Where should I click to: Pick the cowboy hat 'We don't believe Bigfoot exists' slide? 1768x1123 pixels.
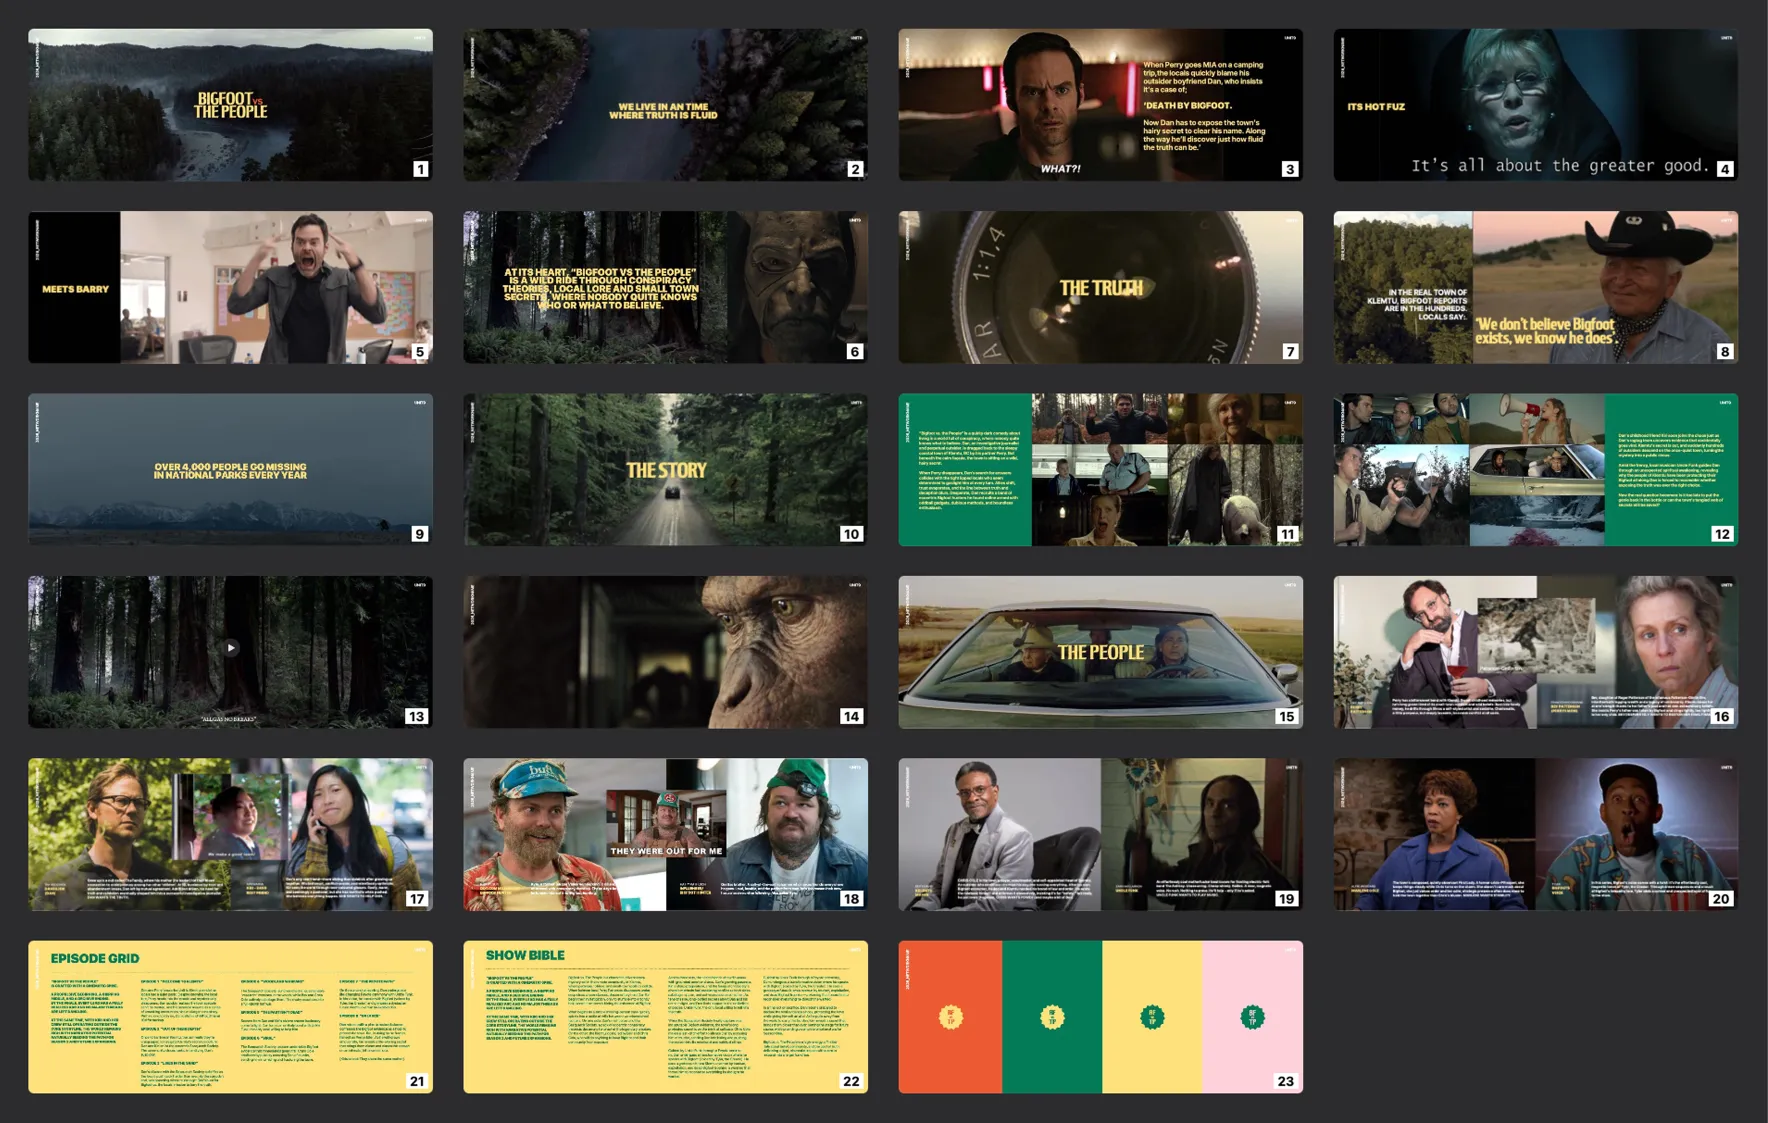[1535, 287]
